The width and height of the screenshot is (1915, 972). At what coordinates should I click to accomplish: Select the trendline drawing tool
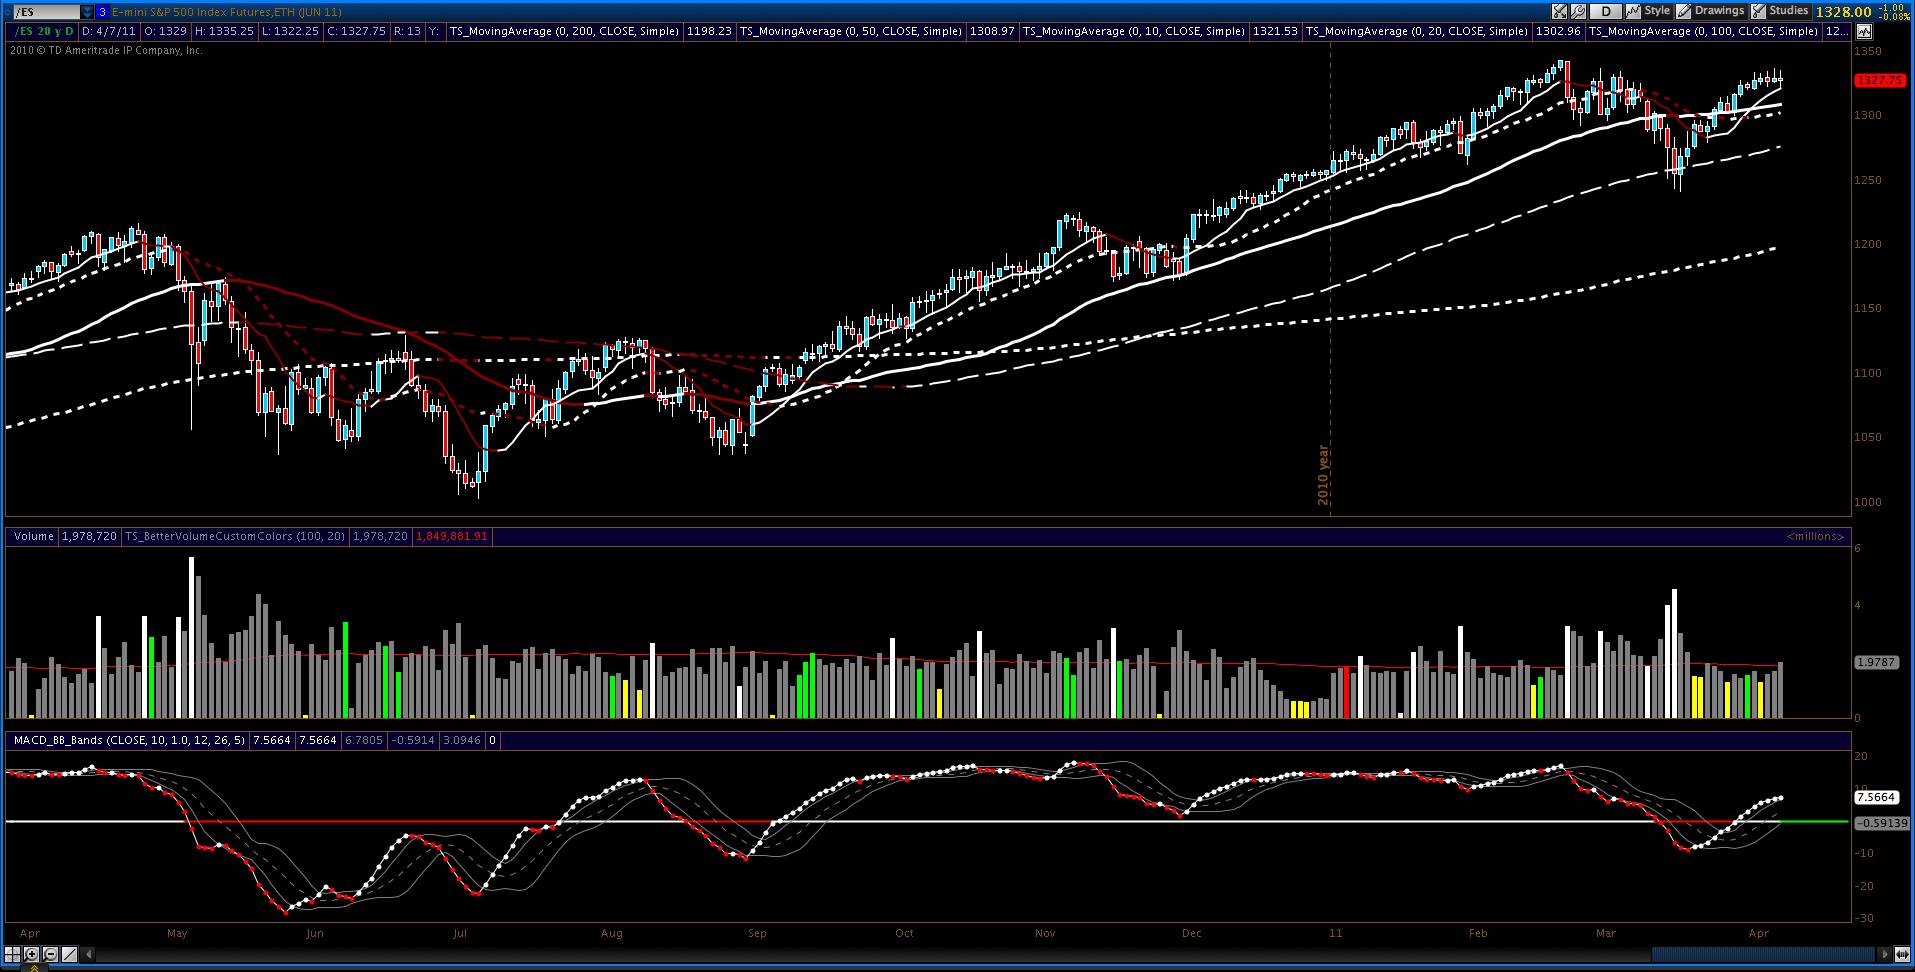pos(69,954)
